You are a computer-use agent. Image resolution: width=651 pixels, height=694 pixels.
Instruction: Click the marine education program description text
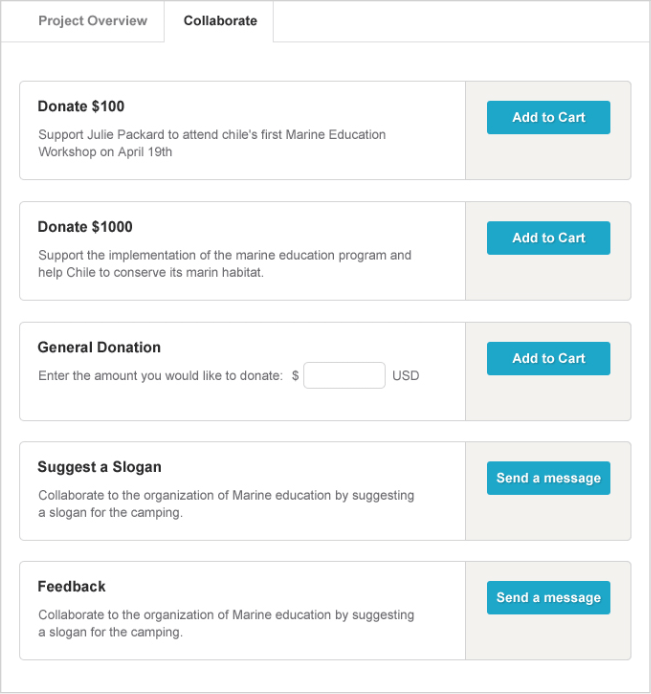(x=224, y=263)
